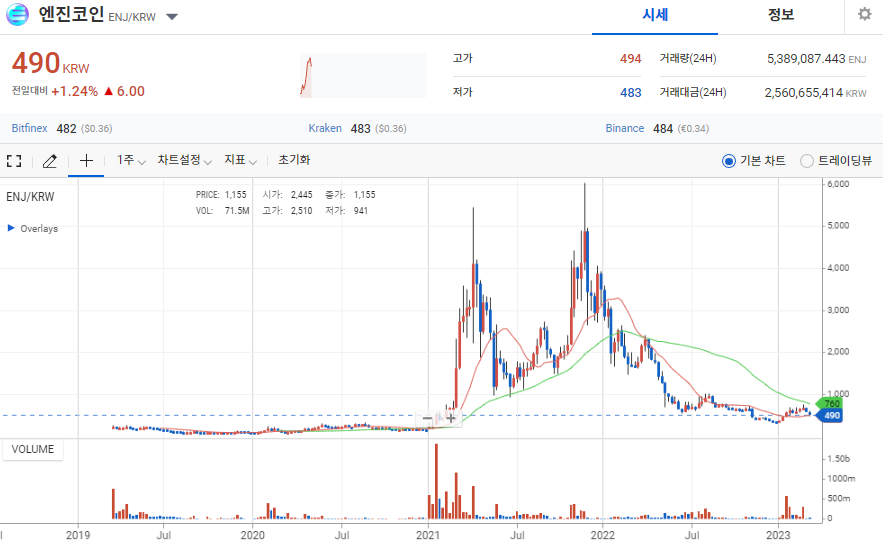Click the blue 490 current price marker
The height and width of the screenshot is (546, 883).
828,416
